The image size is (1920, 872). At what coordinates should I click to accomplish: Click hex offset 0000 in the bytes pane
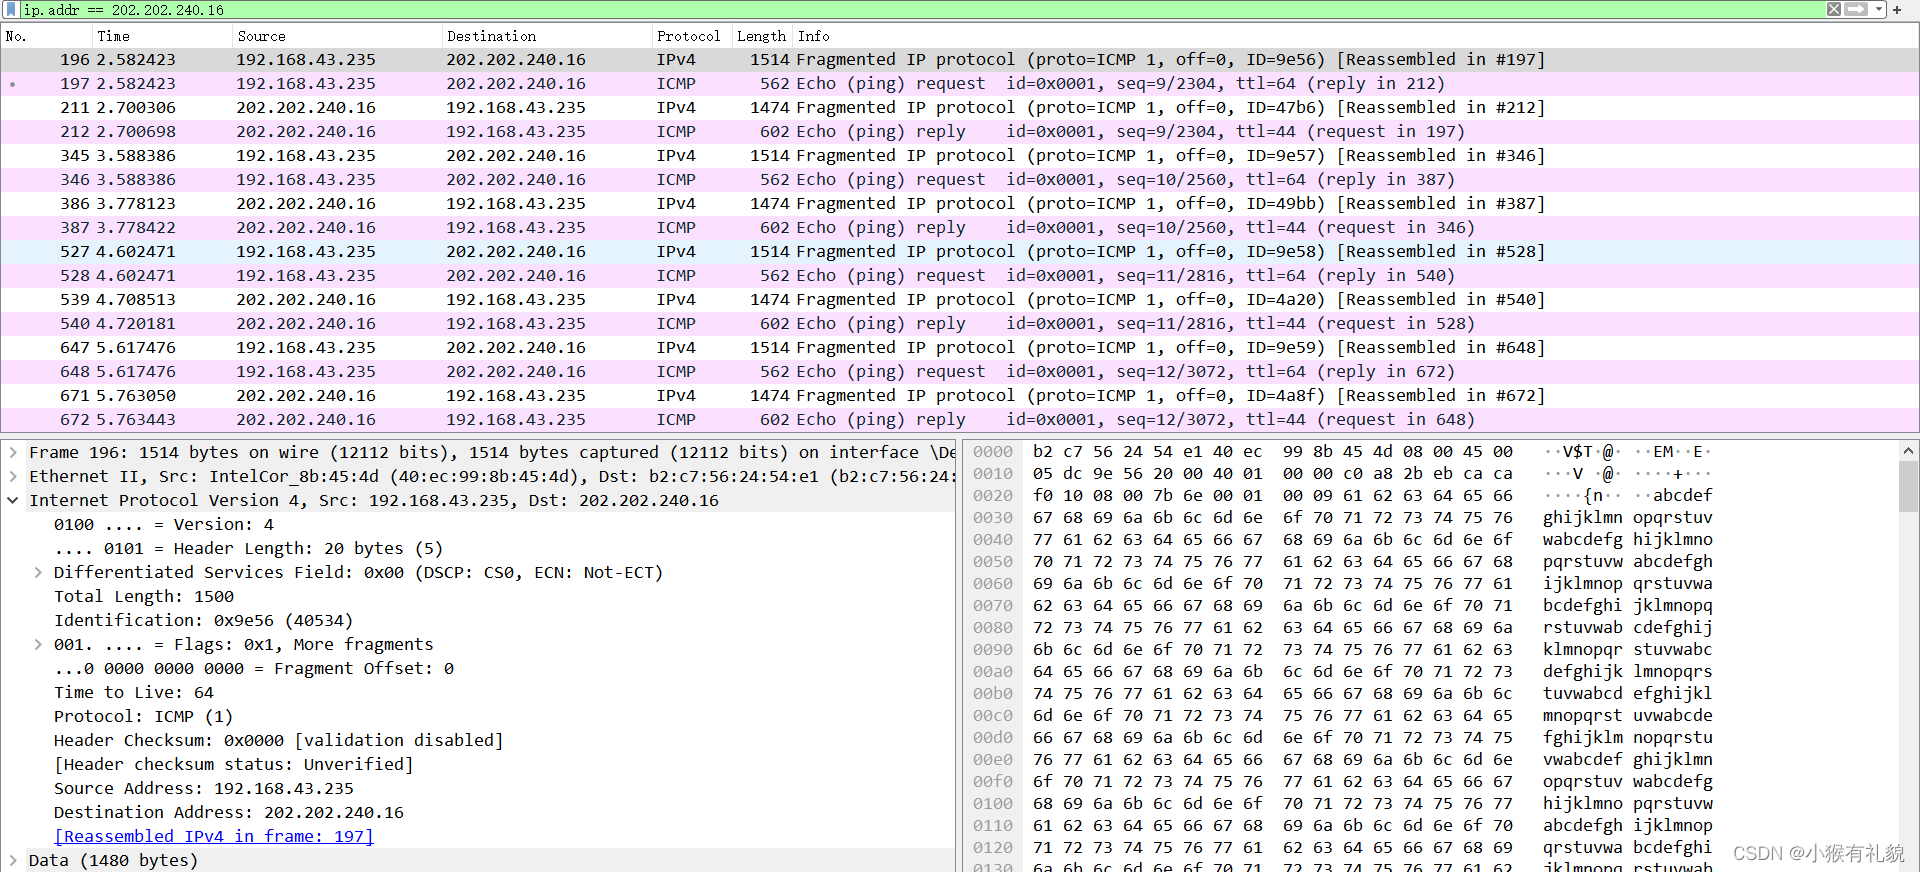992,452
